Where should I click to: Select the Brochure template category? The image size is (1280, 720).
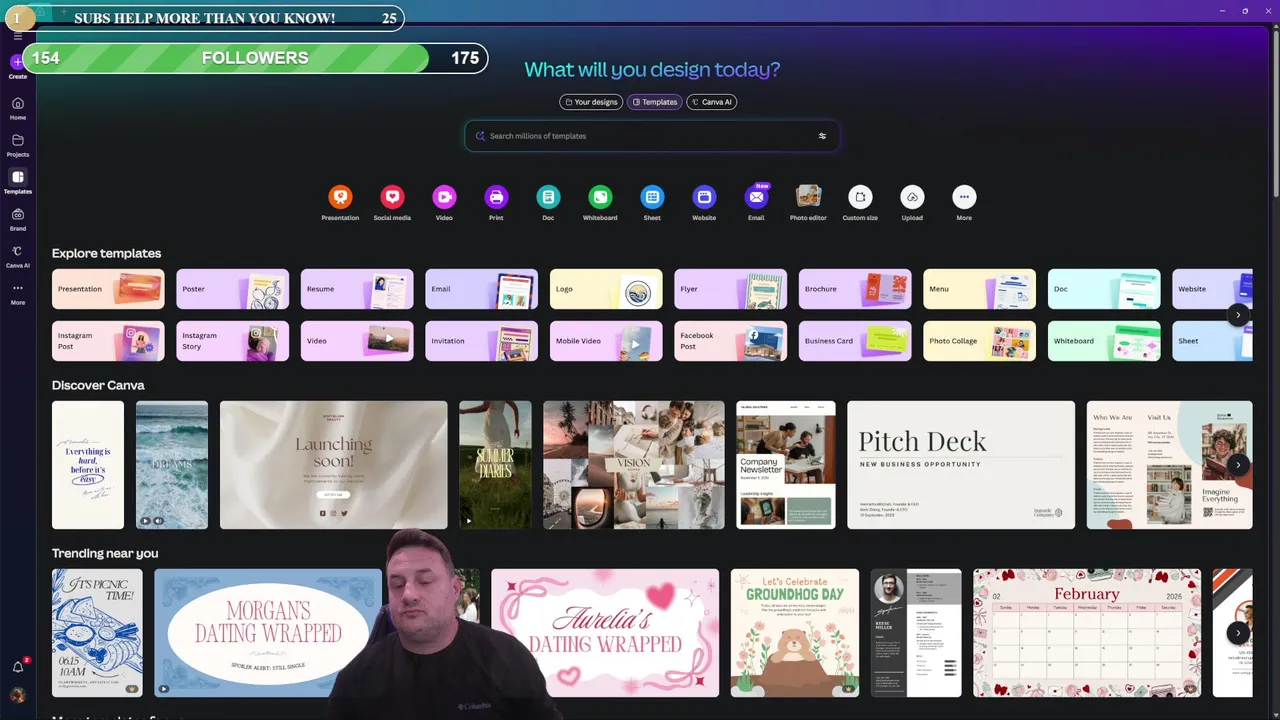pos(855,289)
